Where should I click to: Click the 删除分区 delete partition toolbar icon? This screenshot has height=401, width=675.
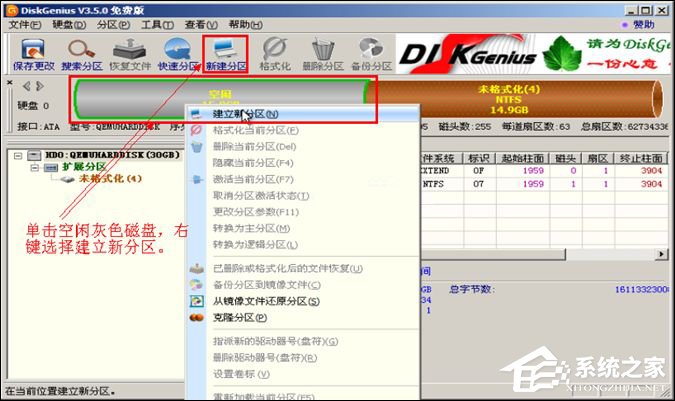[x=323, y=55]
